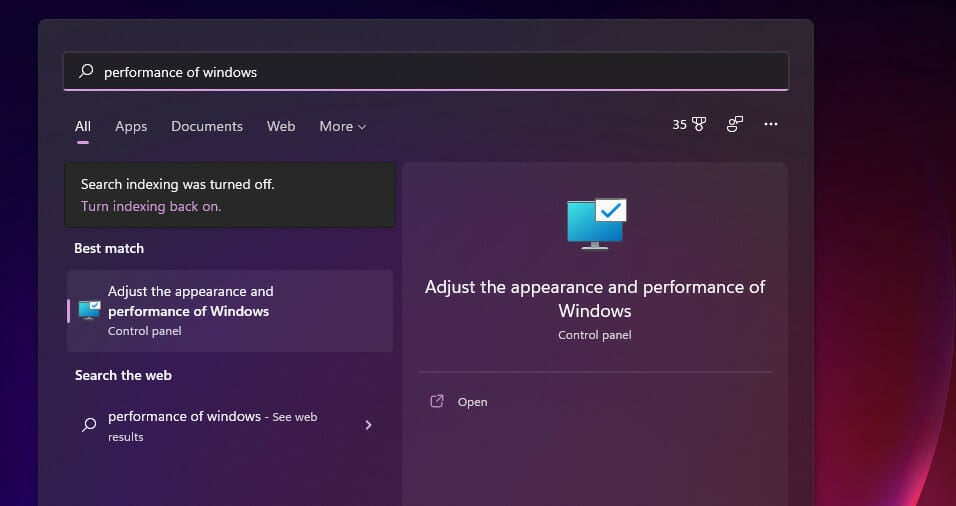Open 'Adjust the appearance and performance of Windows' best match

[230, 311]
